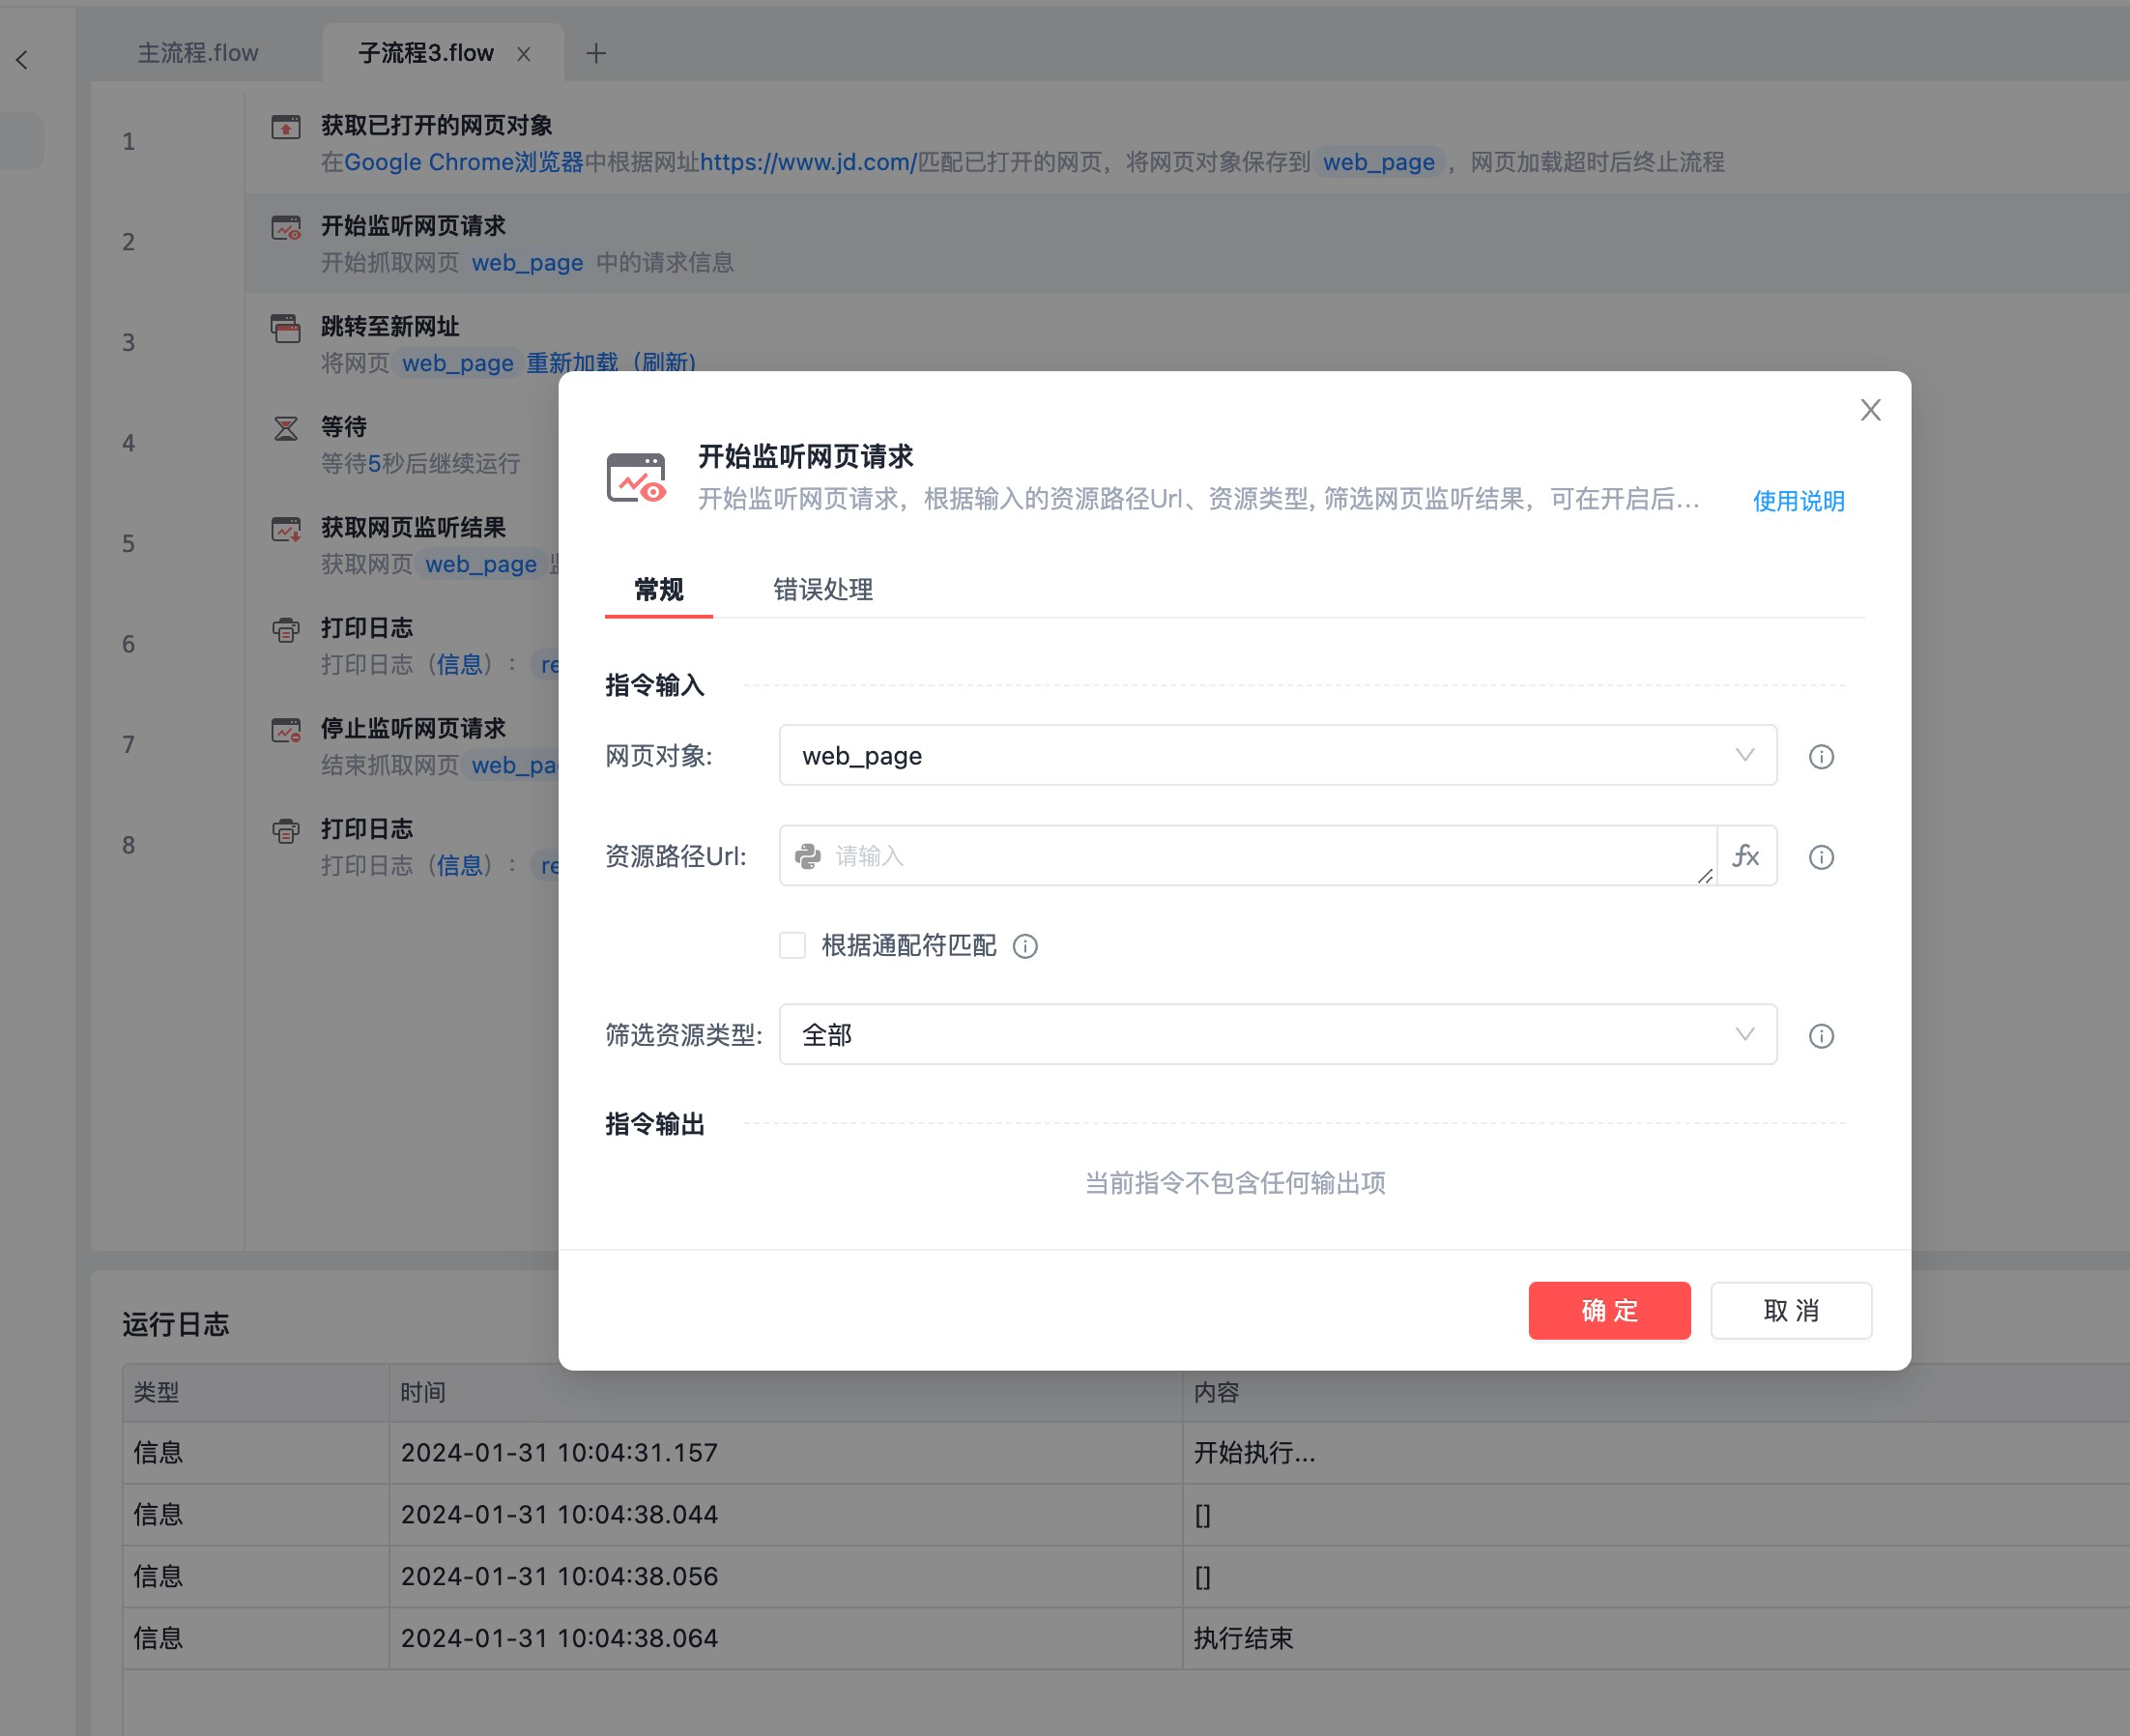Select the 常规 tab in dialog
This screenshot has height=1736, width=2130.
[658, 590]
